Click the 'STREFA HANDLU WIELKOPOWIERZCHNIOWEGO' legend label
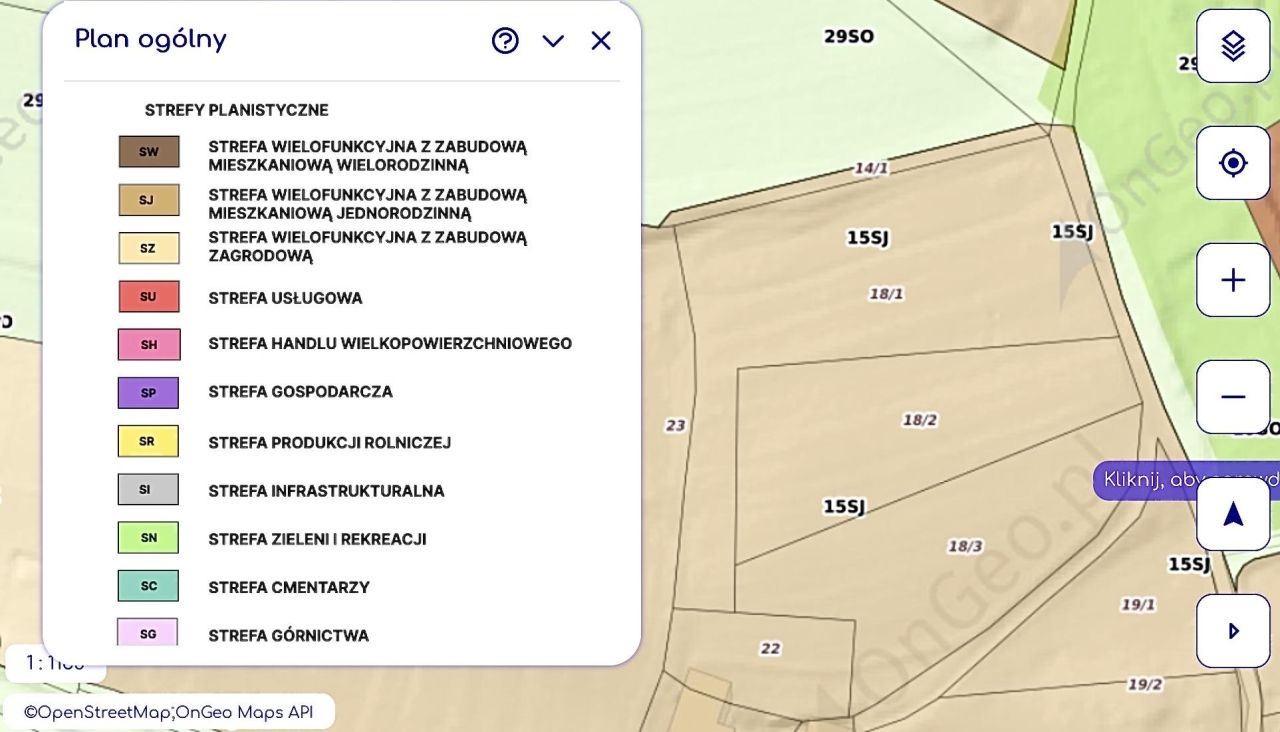Image resolution: width=1280 pixels, height=732 pixels. [x=390, y=343]
